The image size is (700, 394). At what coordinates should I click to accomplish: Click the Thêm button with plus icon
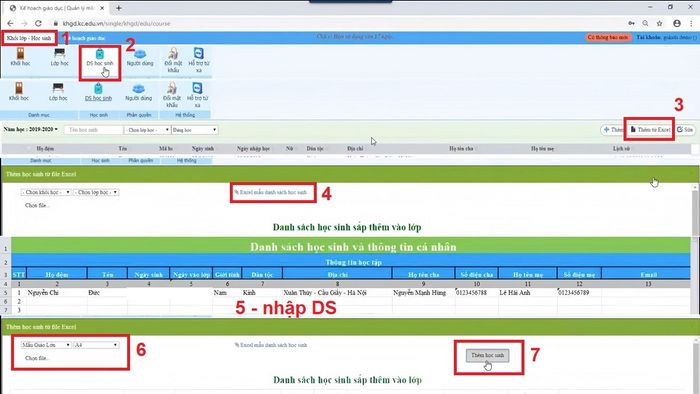[613, 129]
